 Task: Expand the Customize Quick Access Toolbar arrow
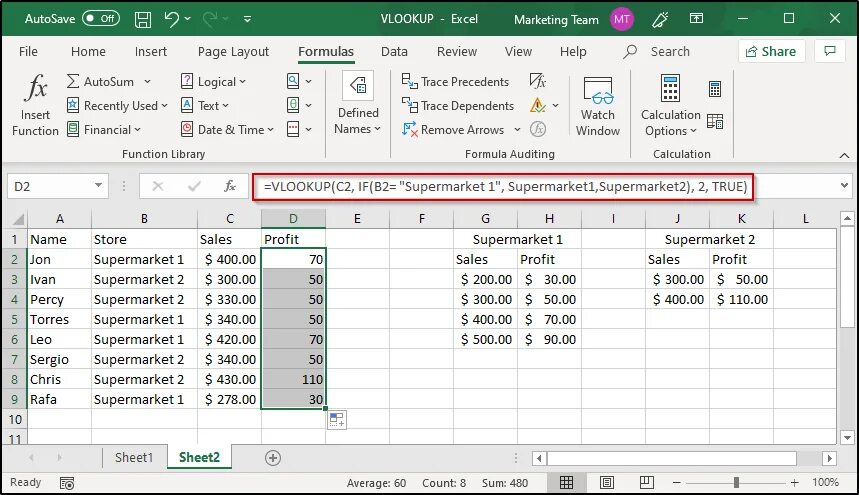248,19
